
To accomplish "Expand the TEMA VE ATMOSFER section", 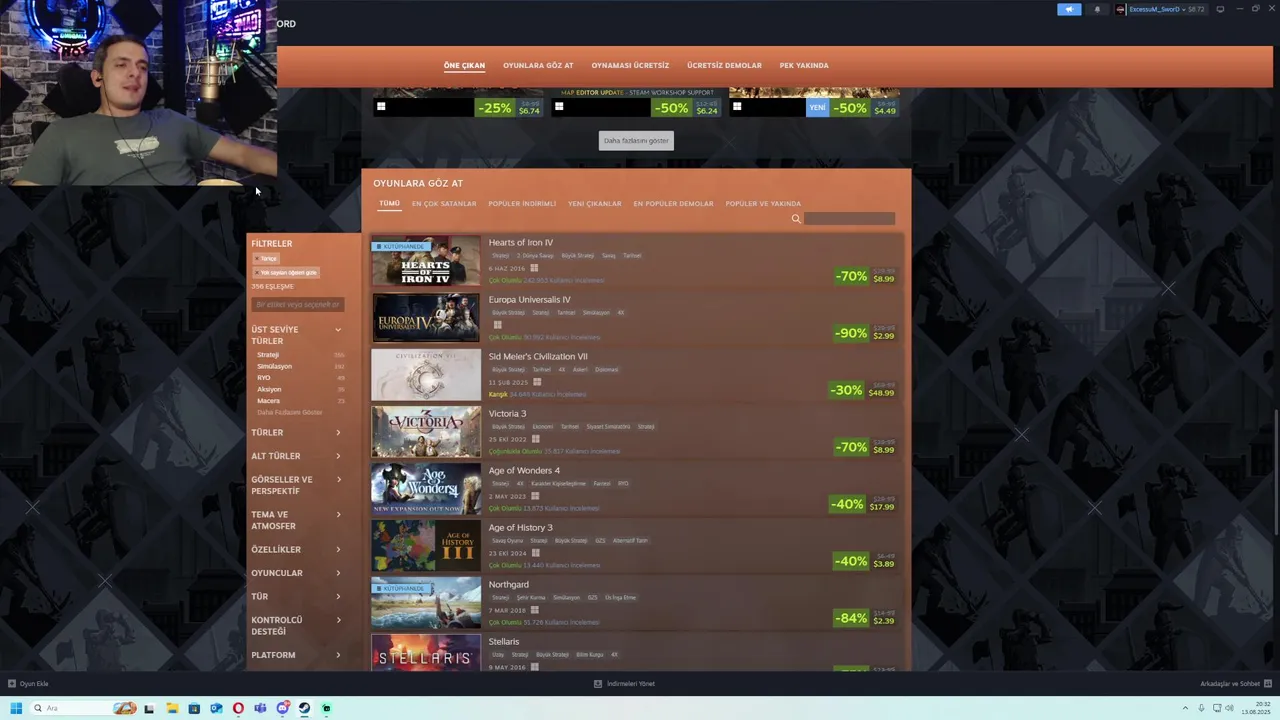I will 296,520.
